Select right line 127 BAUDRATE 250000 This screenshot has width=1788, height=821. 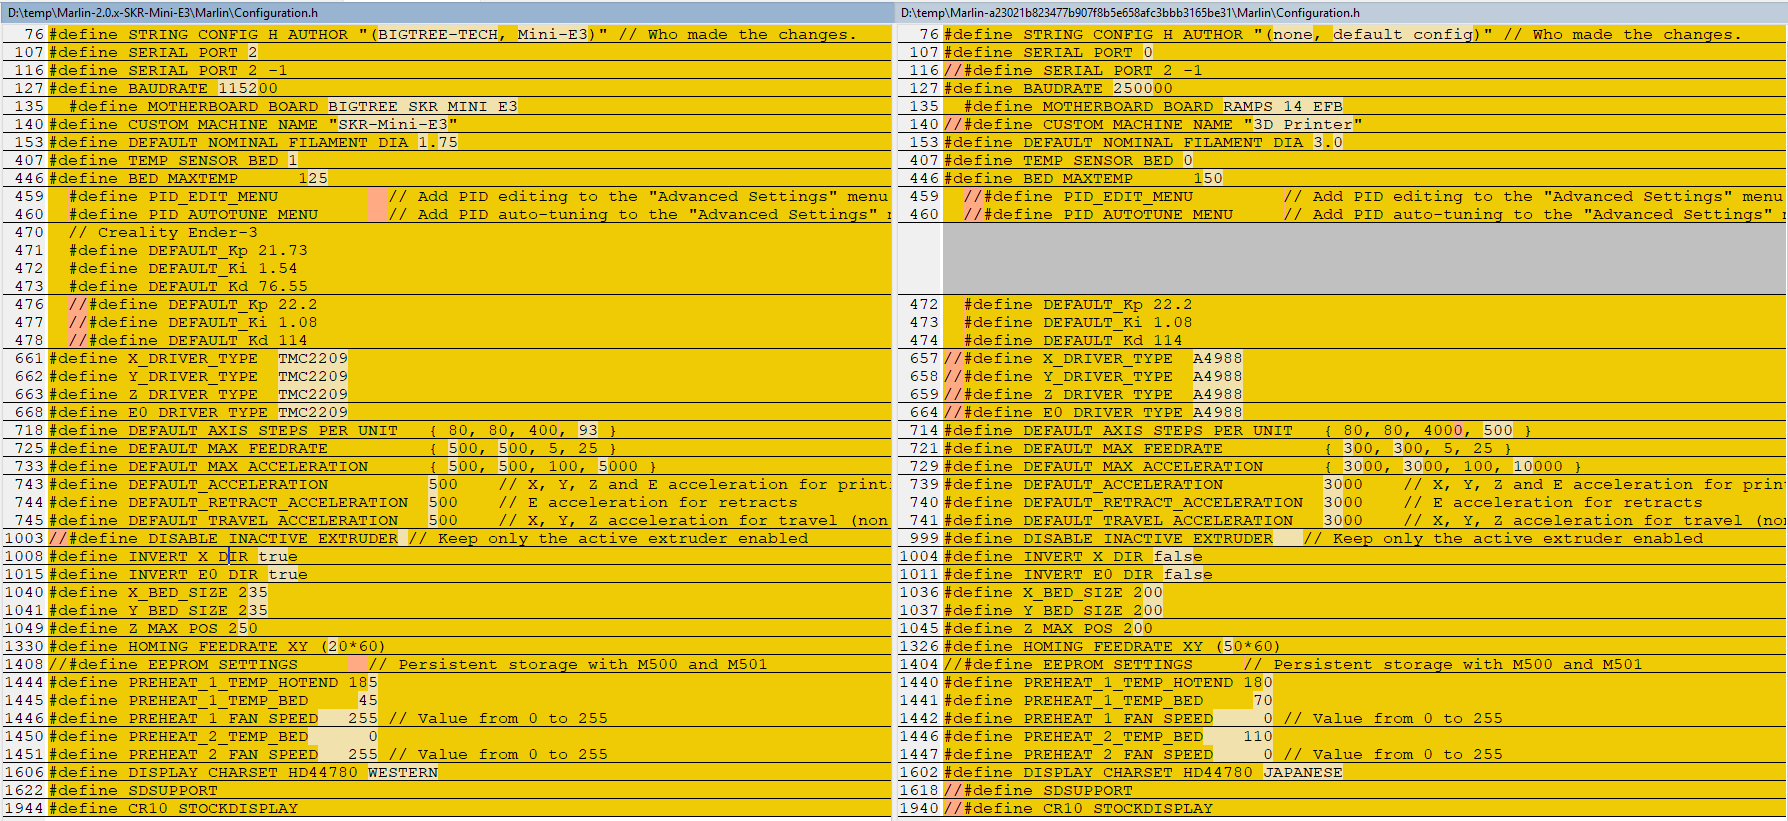(x=1341, y=89)
